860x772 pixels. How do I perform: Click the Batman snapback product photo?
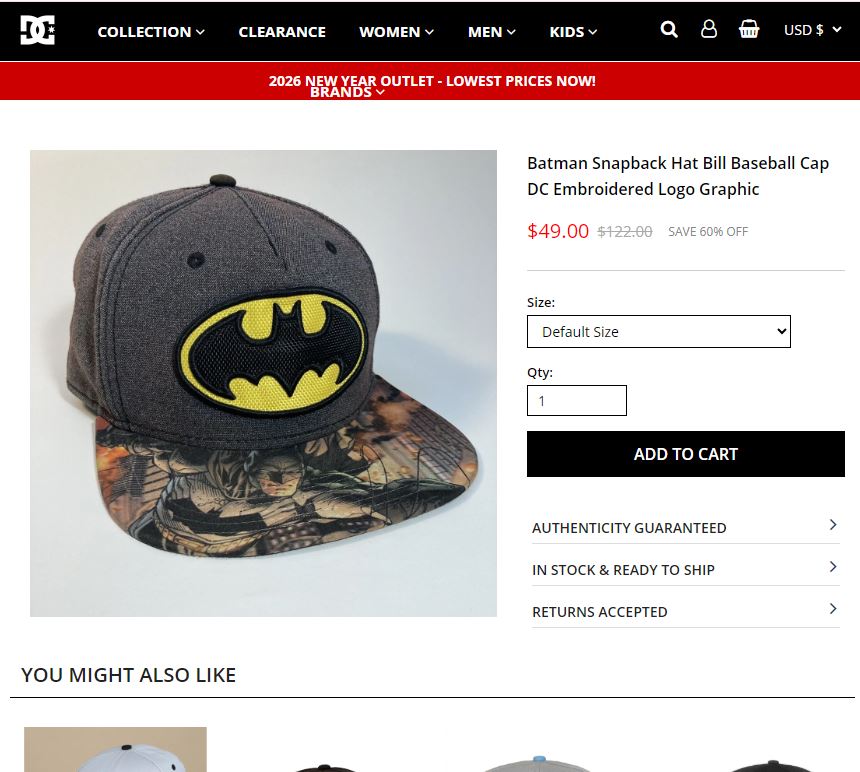click(x=263, y=383)
